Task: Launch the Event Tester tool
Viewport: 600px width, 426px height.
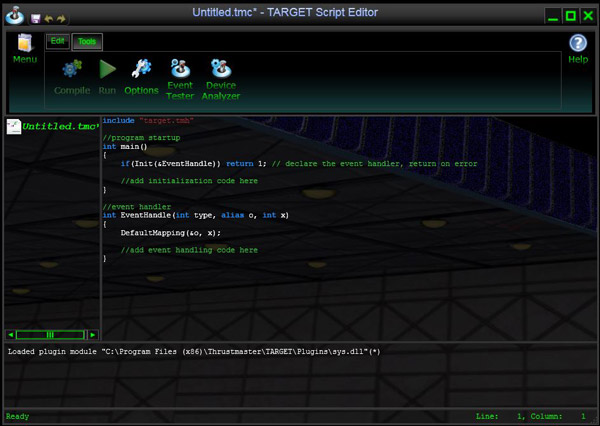Action: (x=180, y=80)
